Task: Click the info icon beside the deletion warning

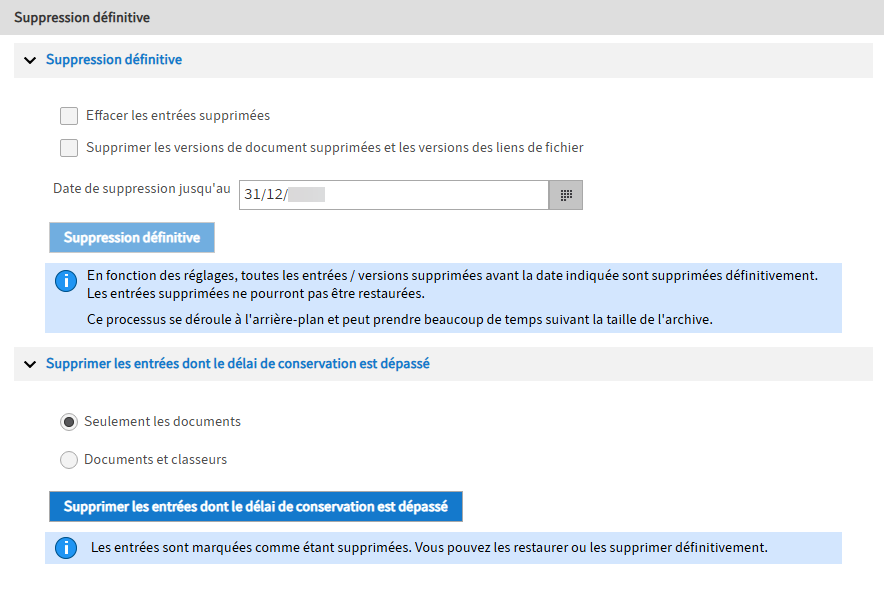Action: (66, 281)
